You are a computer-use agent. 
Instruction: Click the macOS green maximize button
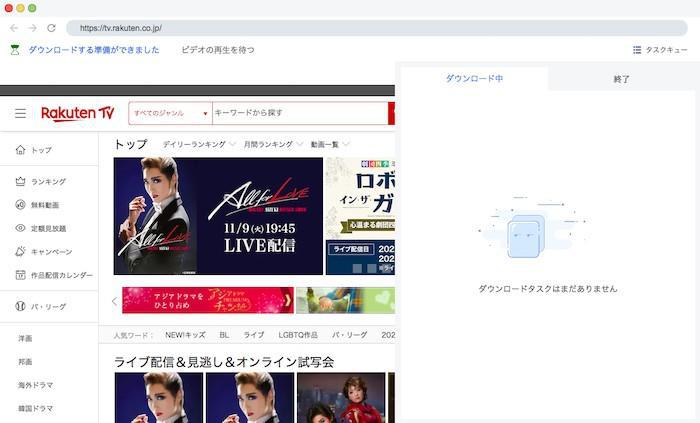(x=32, y=8)
